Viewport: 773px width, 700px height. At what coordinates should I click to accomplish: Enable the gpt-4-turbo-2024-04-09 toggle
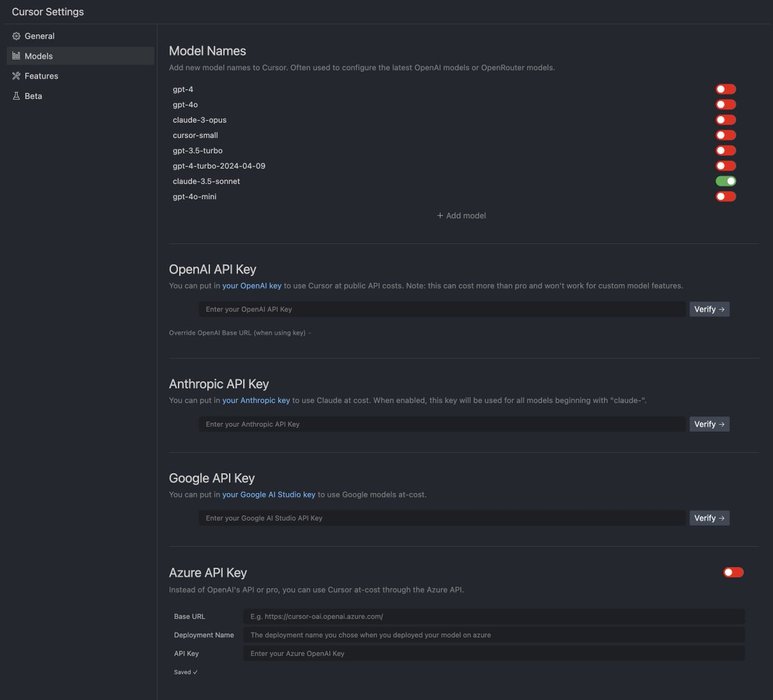[x=726, y=166]
